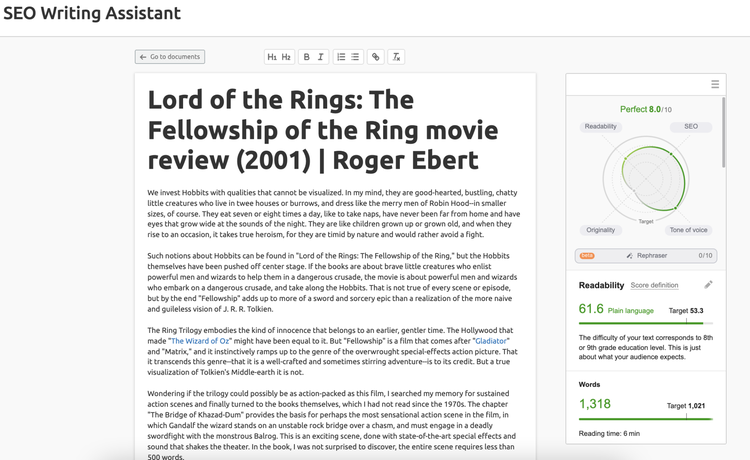Go to documents
750x460 pixels.
170,57
